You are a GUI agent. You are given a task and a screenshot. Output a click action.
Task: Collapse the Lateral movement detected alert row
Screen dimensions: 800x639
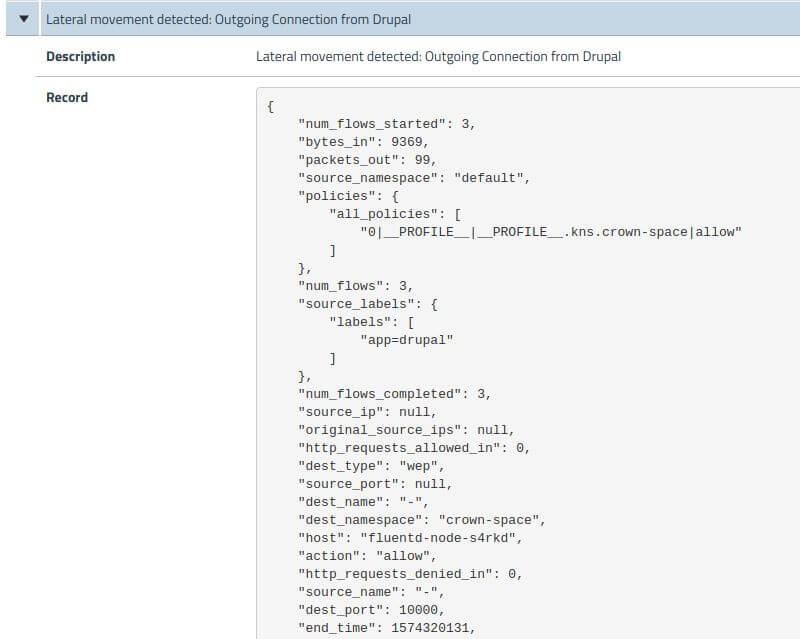23,19
